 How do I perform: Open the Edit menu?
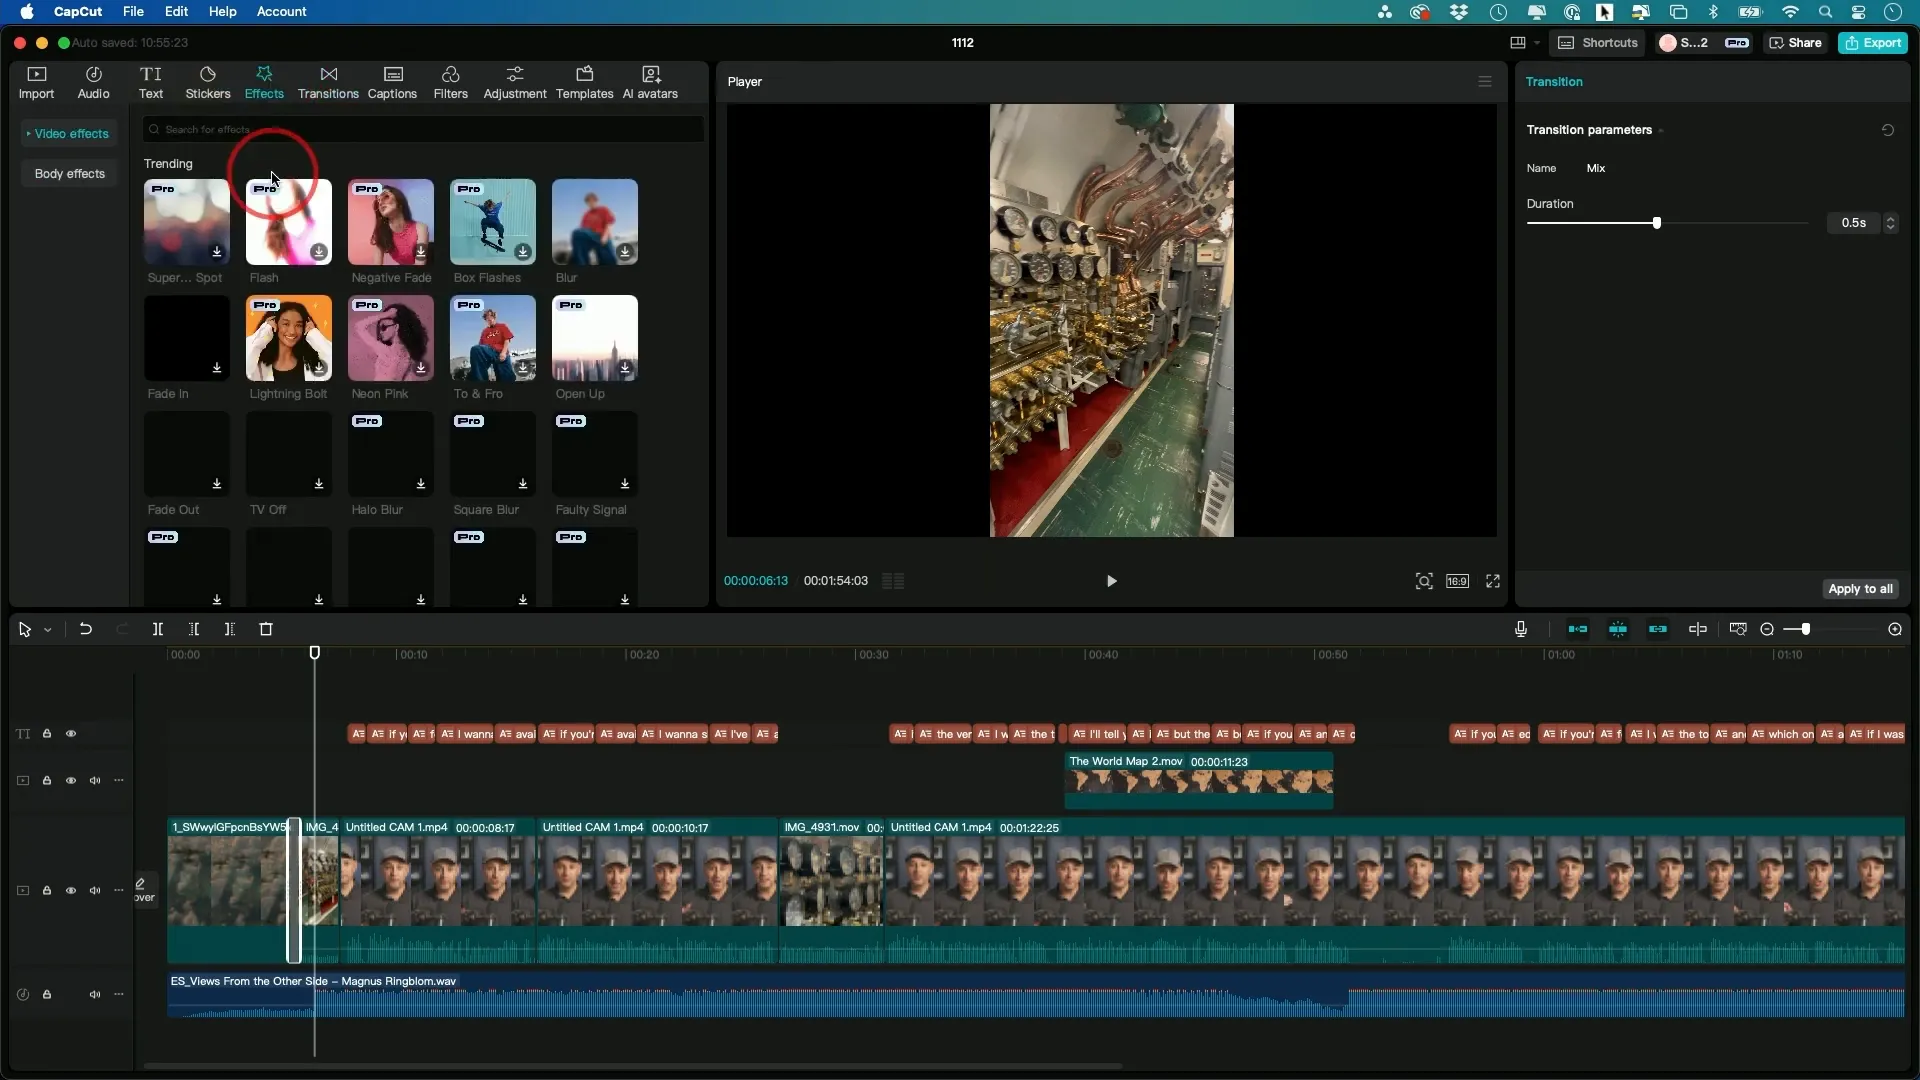(x=176, y=12)
